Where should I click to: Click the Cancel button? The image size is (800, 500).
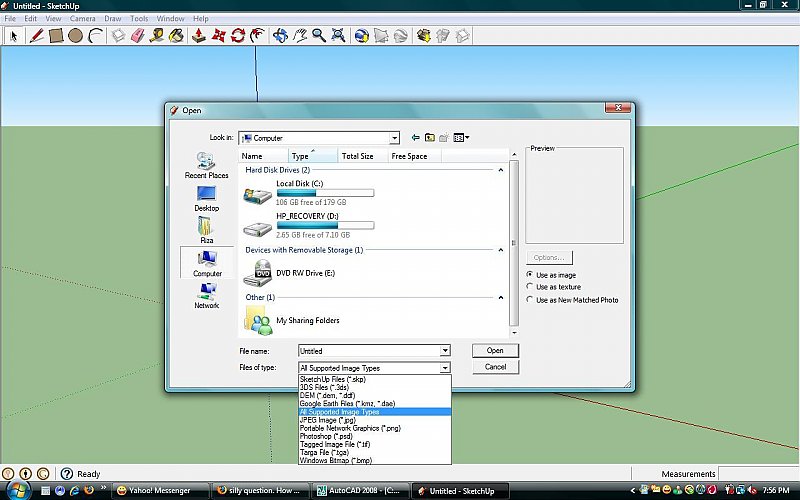495,367
